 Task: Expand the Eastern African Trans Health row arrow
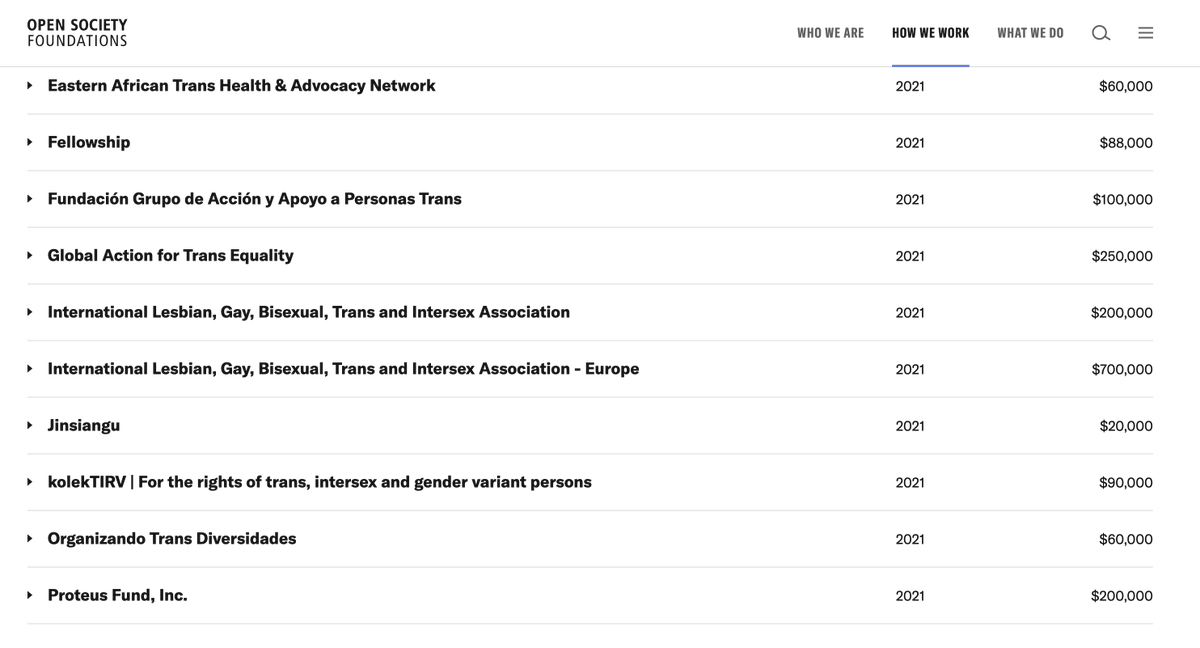coord(30,86)
